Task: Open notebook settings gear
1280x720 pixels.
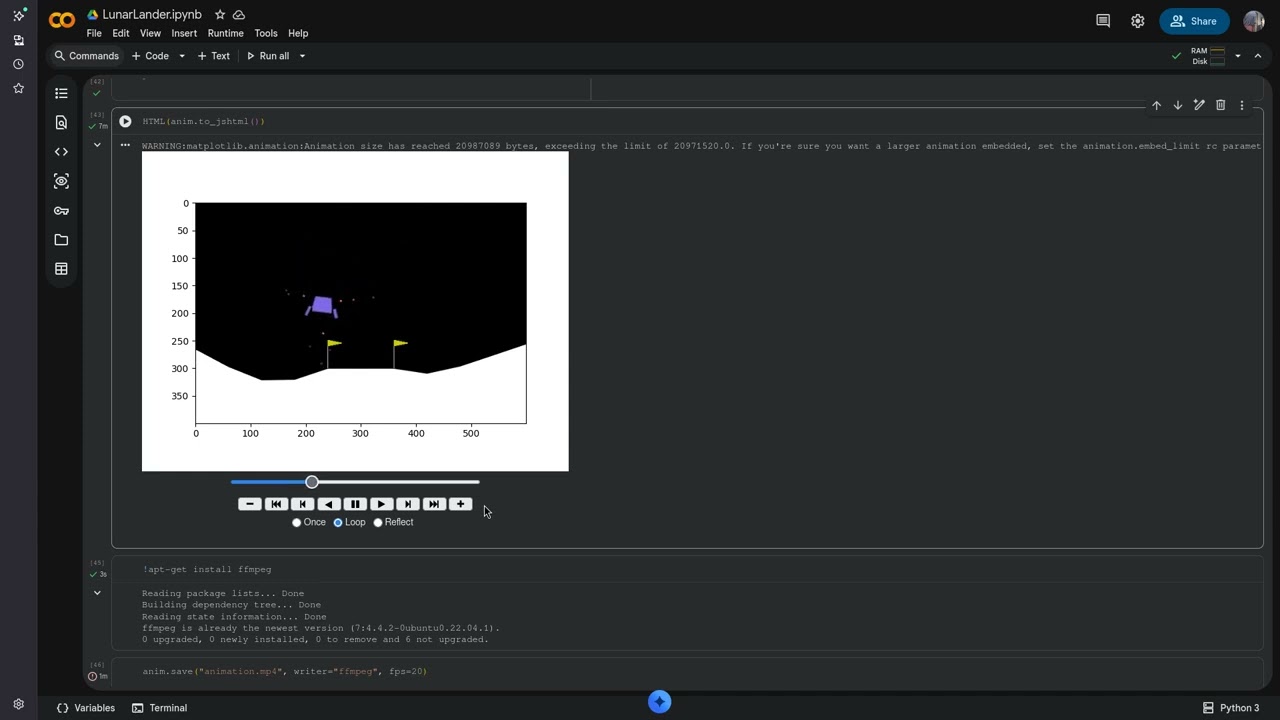Action: 1138,21
